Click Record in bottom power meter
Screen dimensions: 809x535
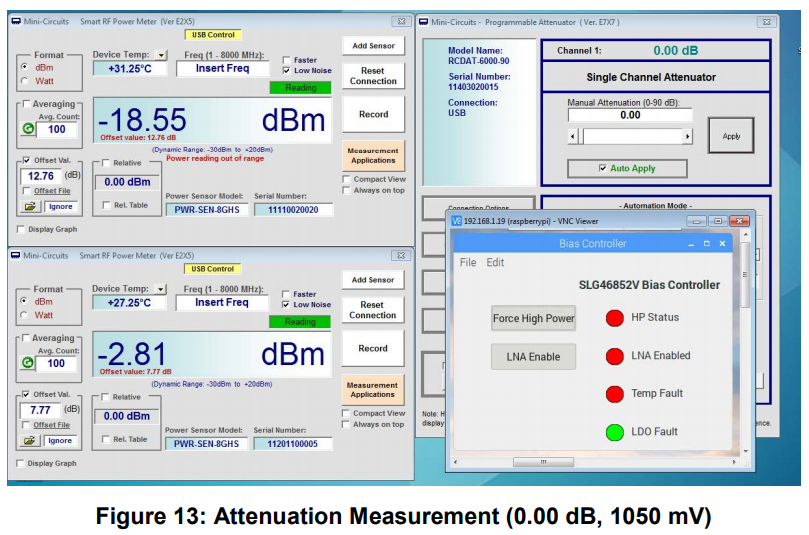[373, 348]
